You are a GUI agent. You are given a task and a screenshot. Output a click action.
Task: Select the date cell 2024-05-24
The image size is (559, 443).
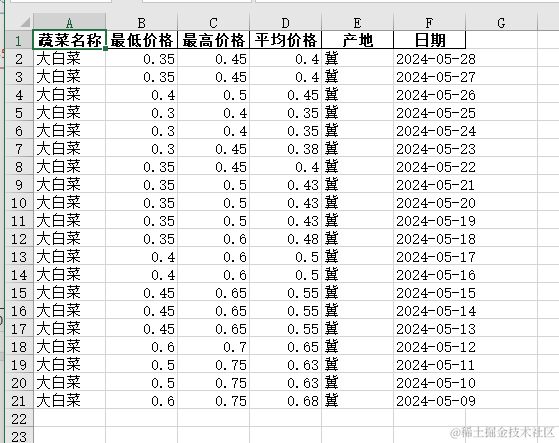point(430,130)
